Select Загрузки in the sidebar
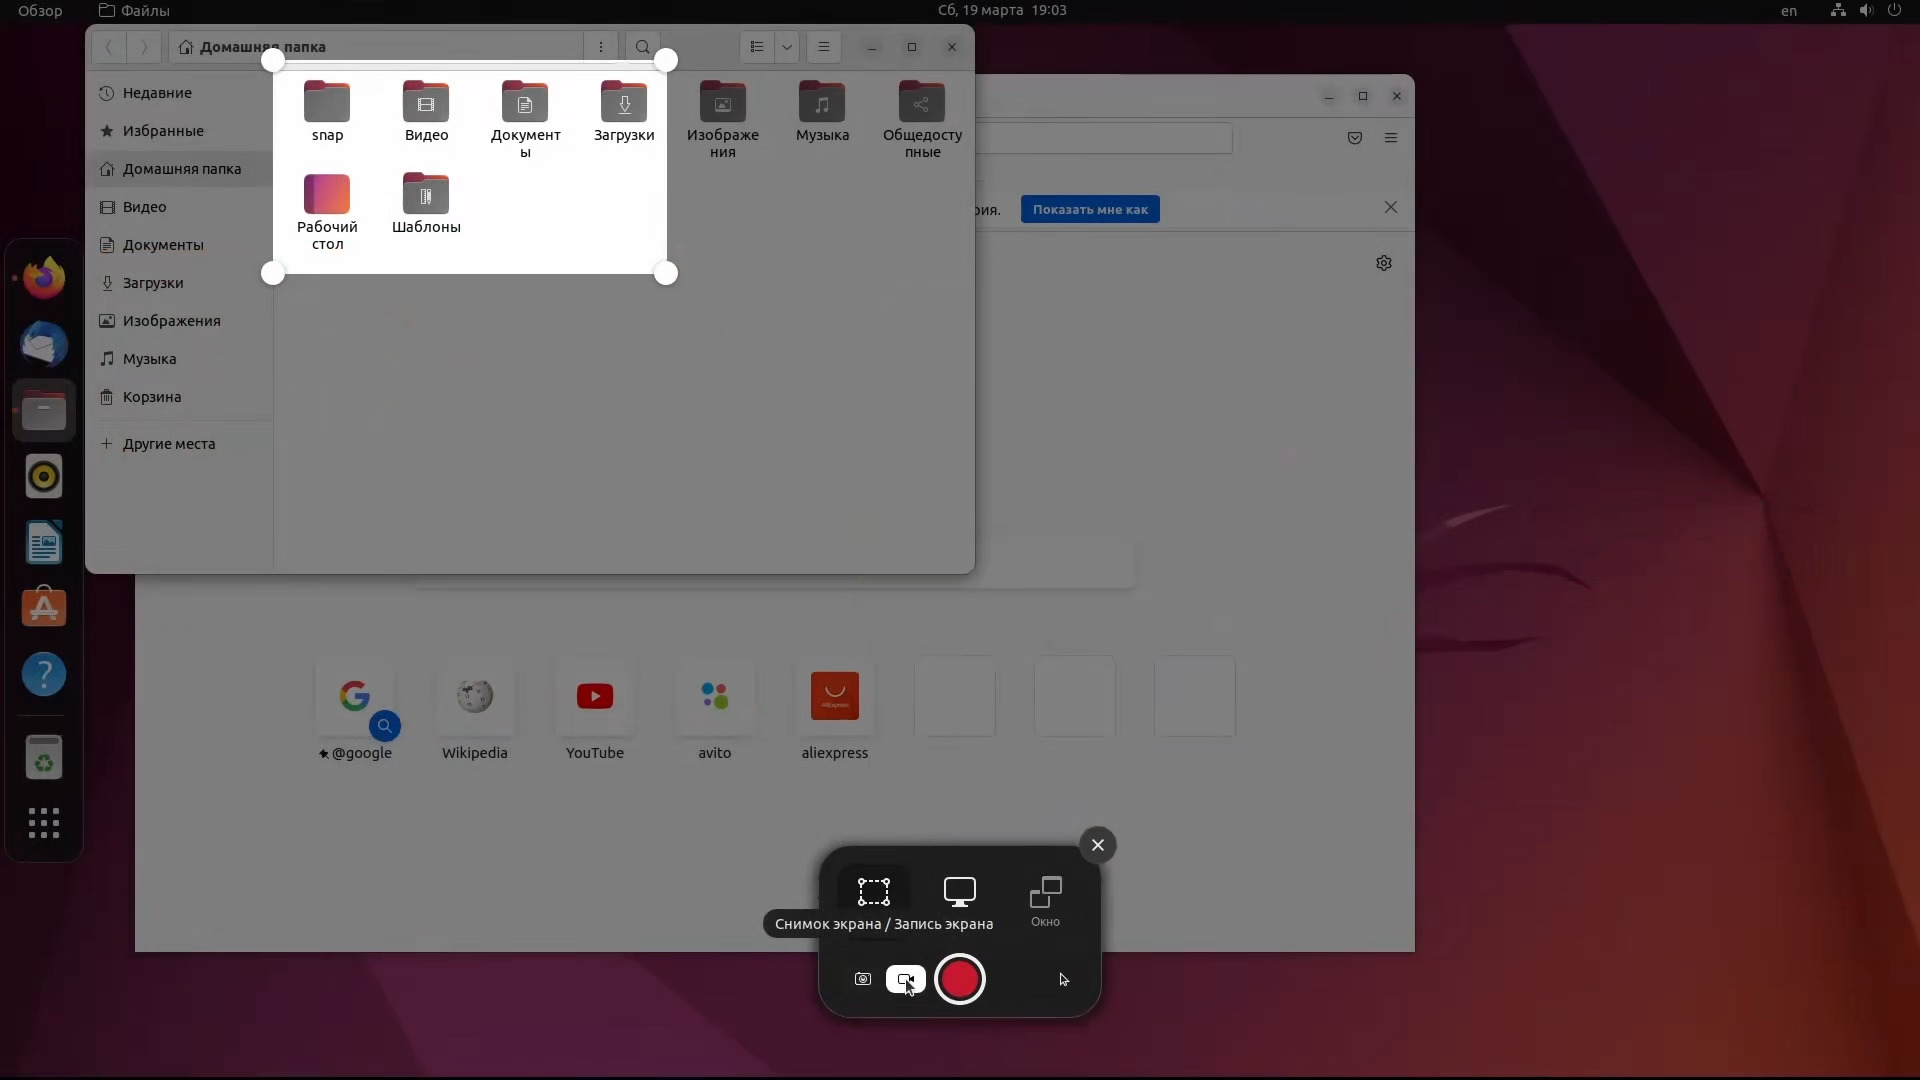1920x1080 pixels. click(179, 283)
